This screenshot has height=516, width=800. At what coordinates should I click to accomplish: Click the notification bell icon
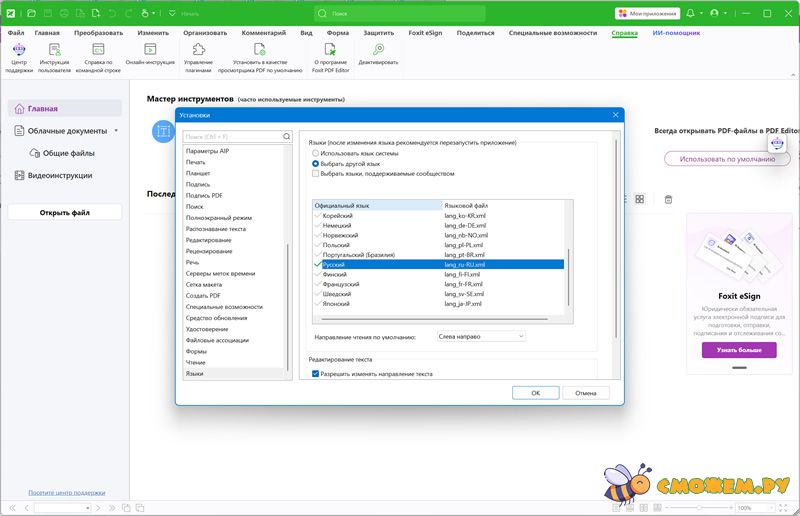691,13
